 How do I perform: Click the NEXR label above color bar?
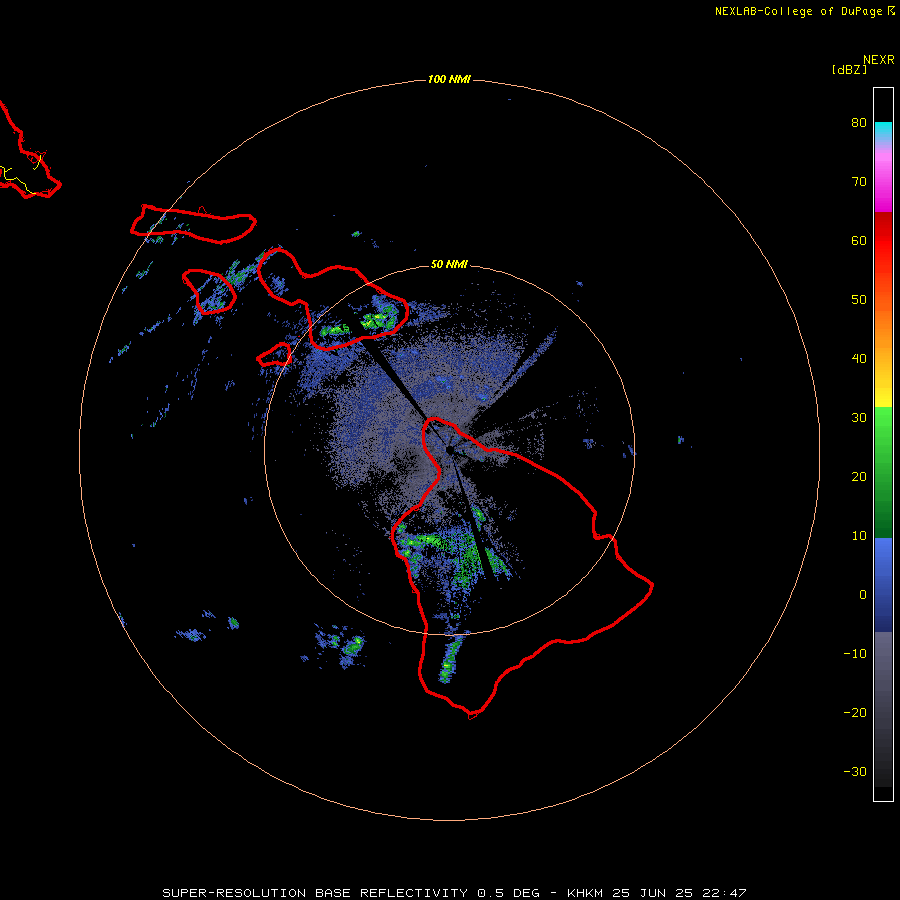click(879, 60)
